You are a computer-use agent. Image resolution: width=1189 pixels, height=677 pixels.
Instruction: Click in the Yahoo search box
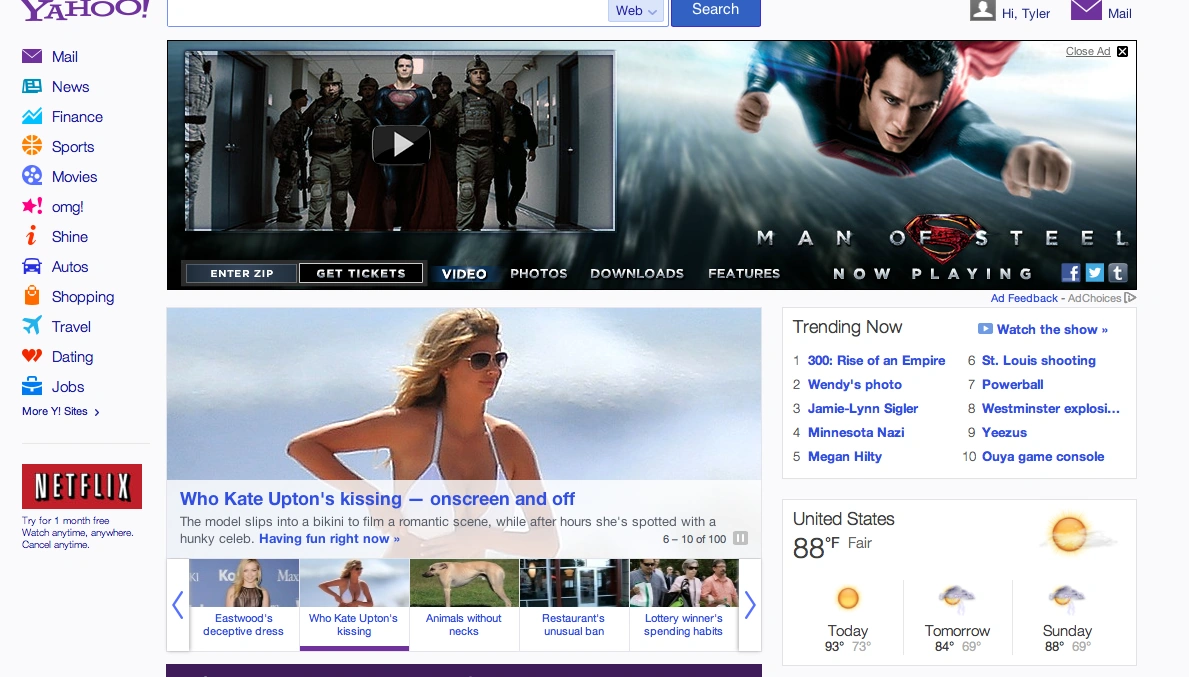pyautogui.click(x=387, y=11)
